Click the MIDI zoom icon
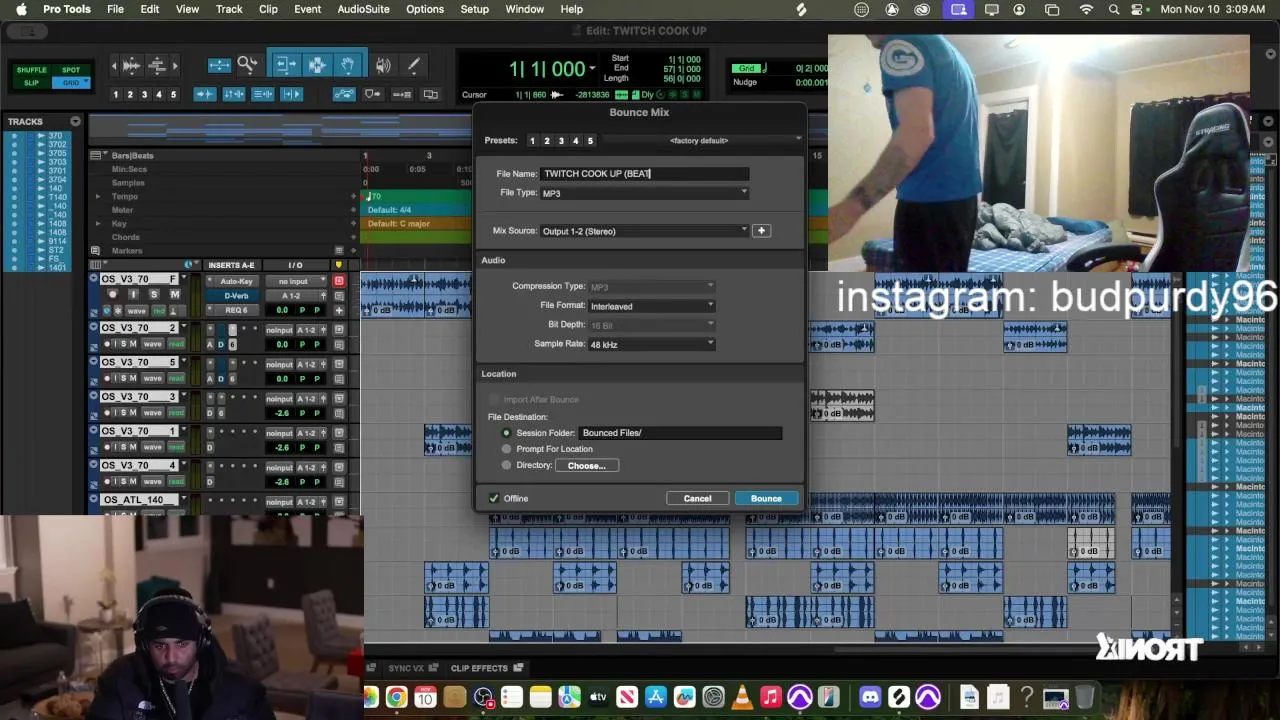The height and width of the screenshot is (720, 1280). (x=157, y=65)
